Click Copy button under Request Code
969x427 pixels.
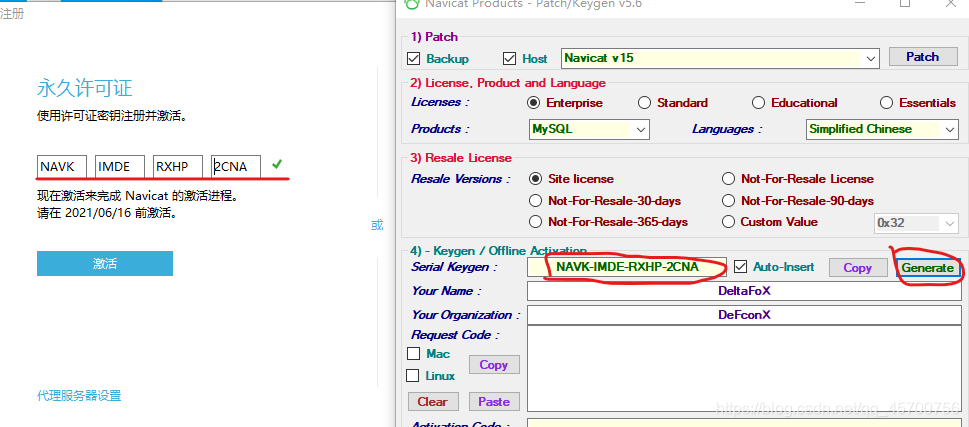[x=494, y=365]
